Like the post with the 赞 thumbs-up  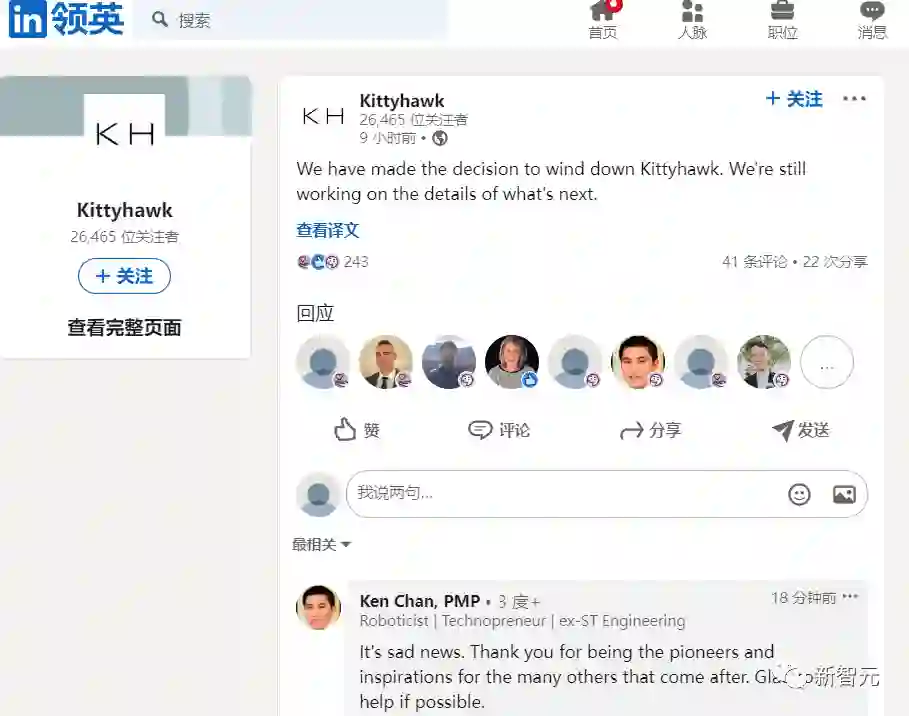[357, 430]
